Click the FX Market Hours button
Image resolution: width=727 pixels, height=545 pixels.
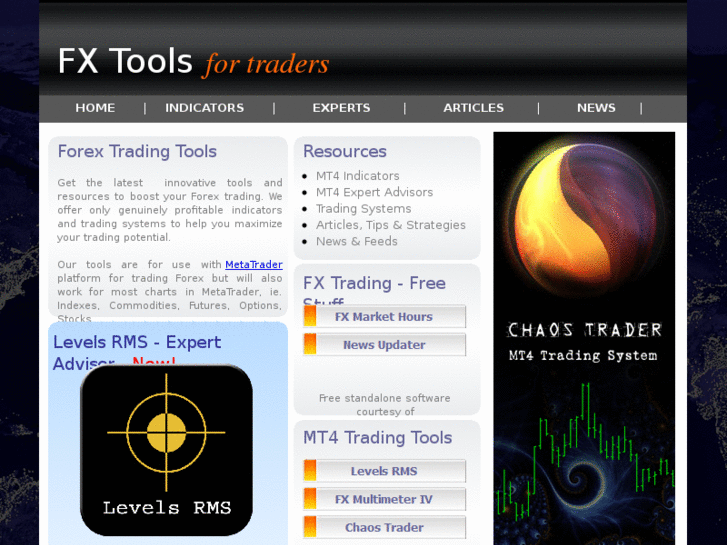coord(384,316)
